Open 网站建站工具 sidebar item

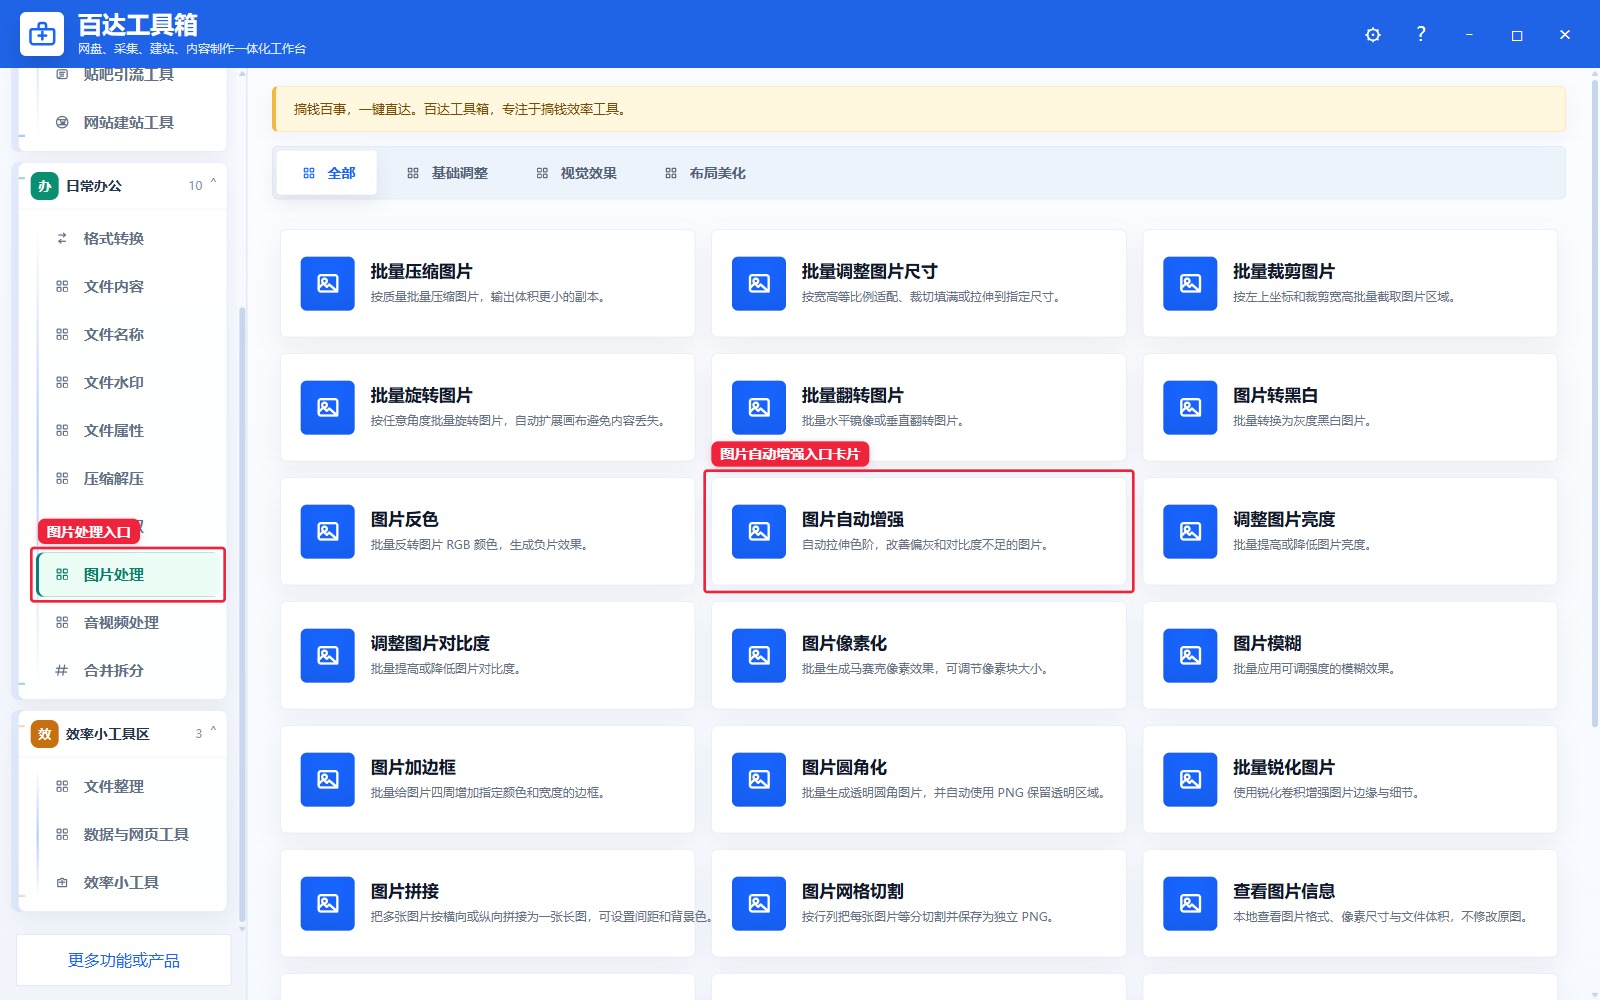(129, 122)
